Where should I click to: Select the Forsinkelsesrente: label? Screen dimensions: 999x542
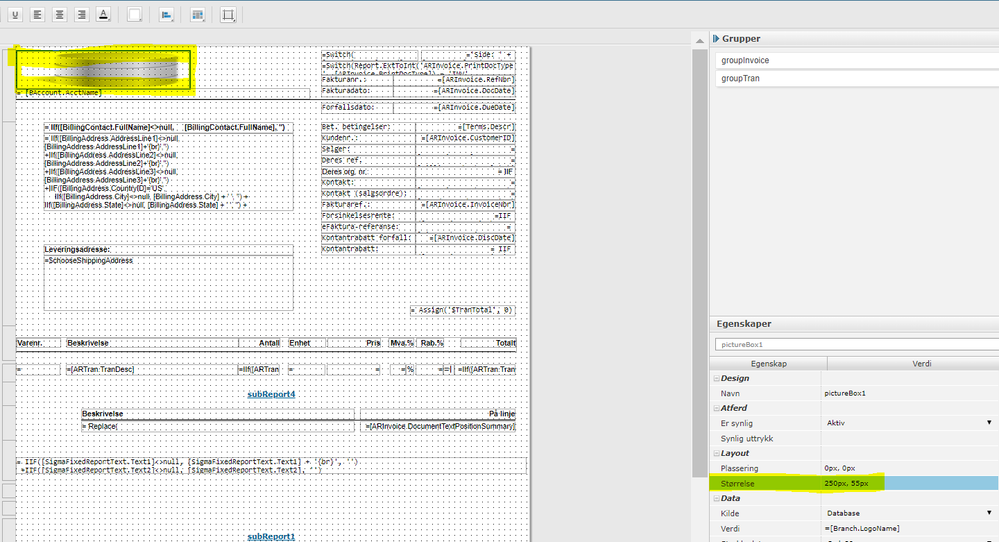[x=368, y=216]
